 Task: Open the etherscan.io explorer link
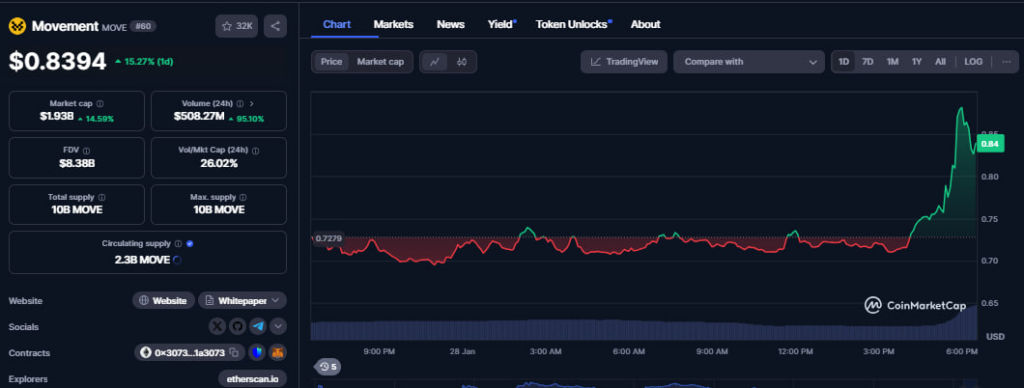click(x=253, y=378)
